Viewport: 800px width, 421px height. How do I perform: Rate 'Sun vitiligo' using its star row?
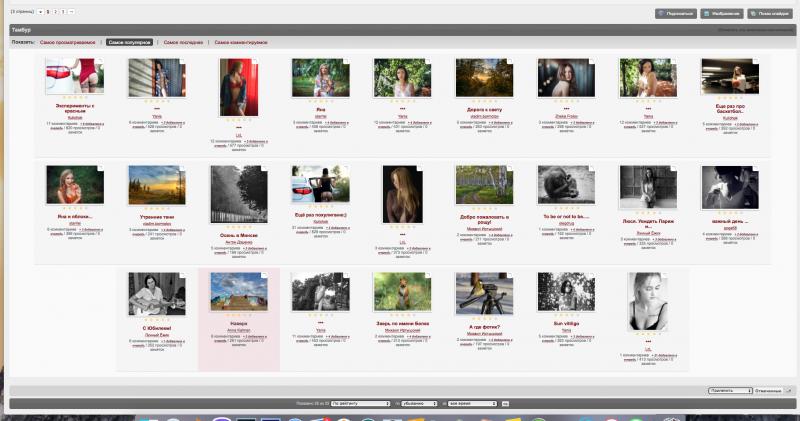(x=566, y=316)
